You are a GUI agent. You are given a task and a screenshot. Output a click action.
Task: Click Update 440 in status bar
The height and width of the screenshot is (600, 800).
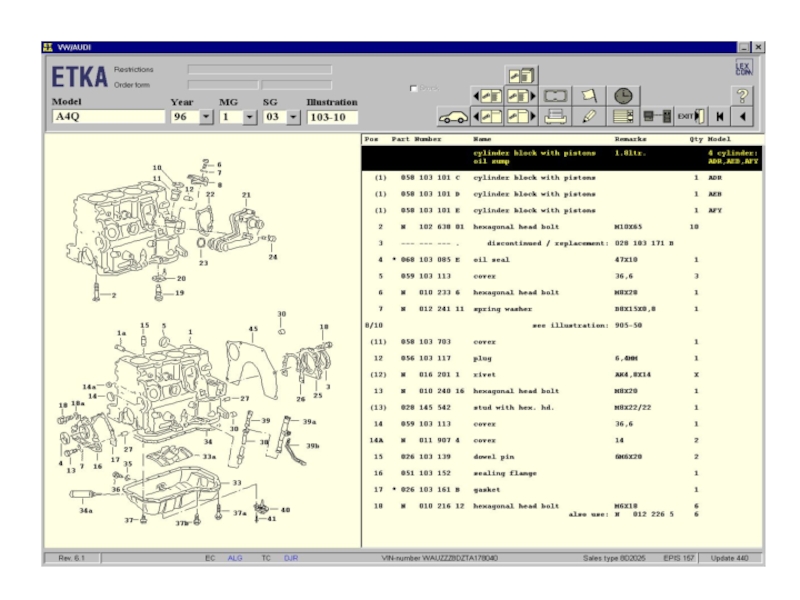point(730,558)
